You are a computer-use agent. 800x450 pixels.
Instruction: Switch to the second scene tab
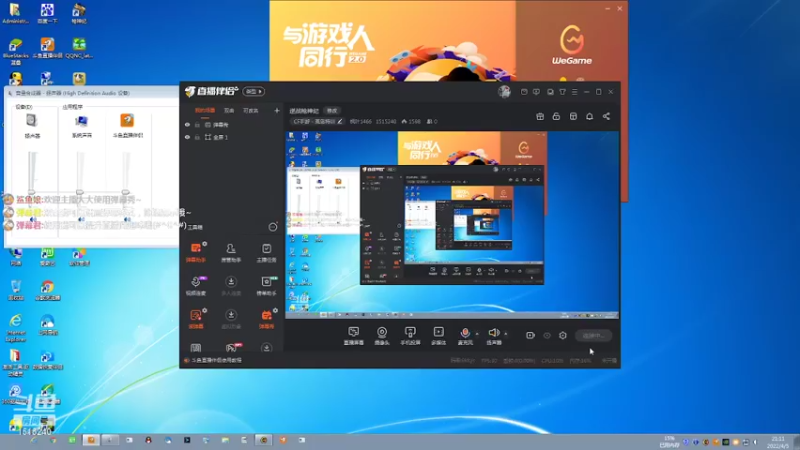[229, 110]
